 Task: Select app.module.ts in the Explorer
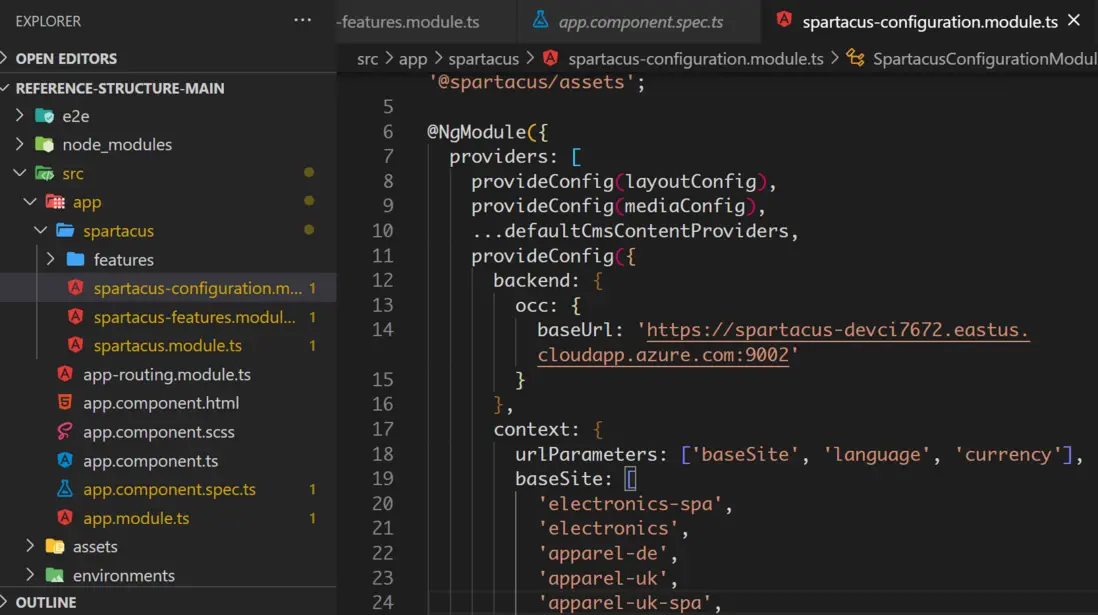(x=136, y=518)
